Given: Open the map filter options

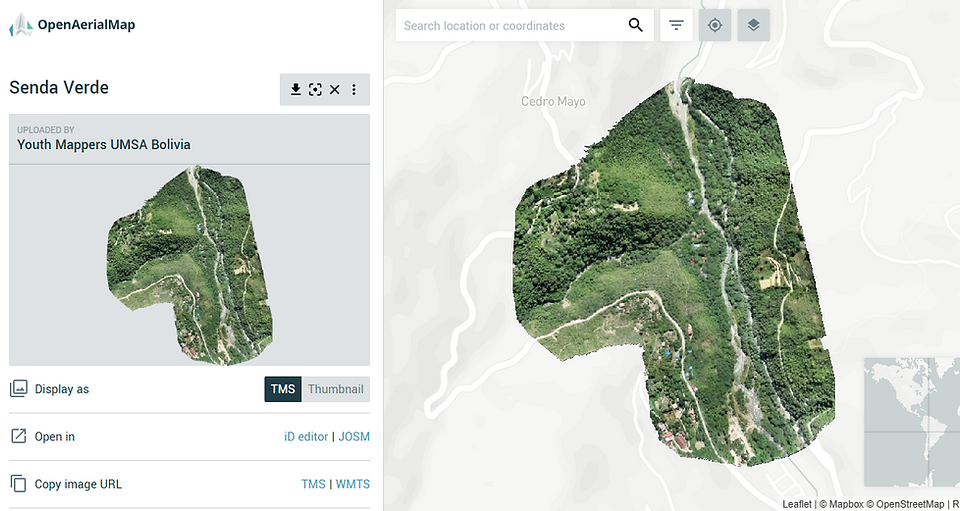Looking at the screenshot, I should 676,25.
